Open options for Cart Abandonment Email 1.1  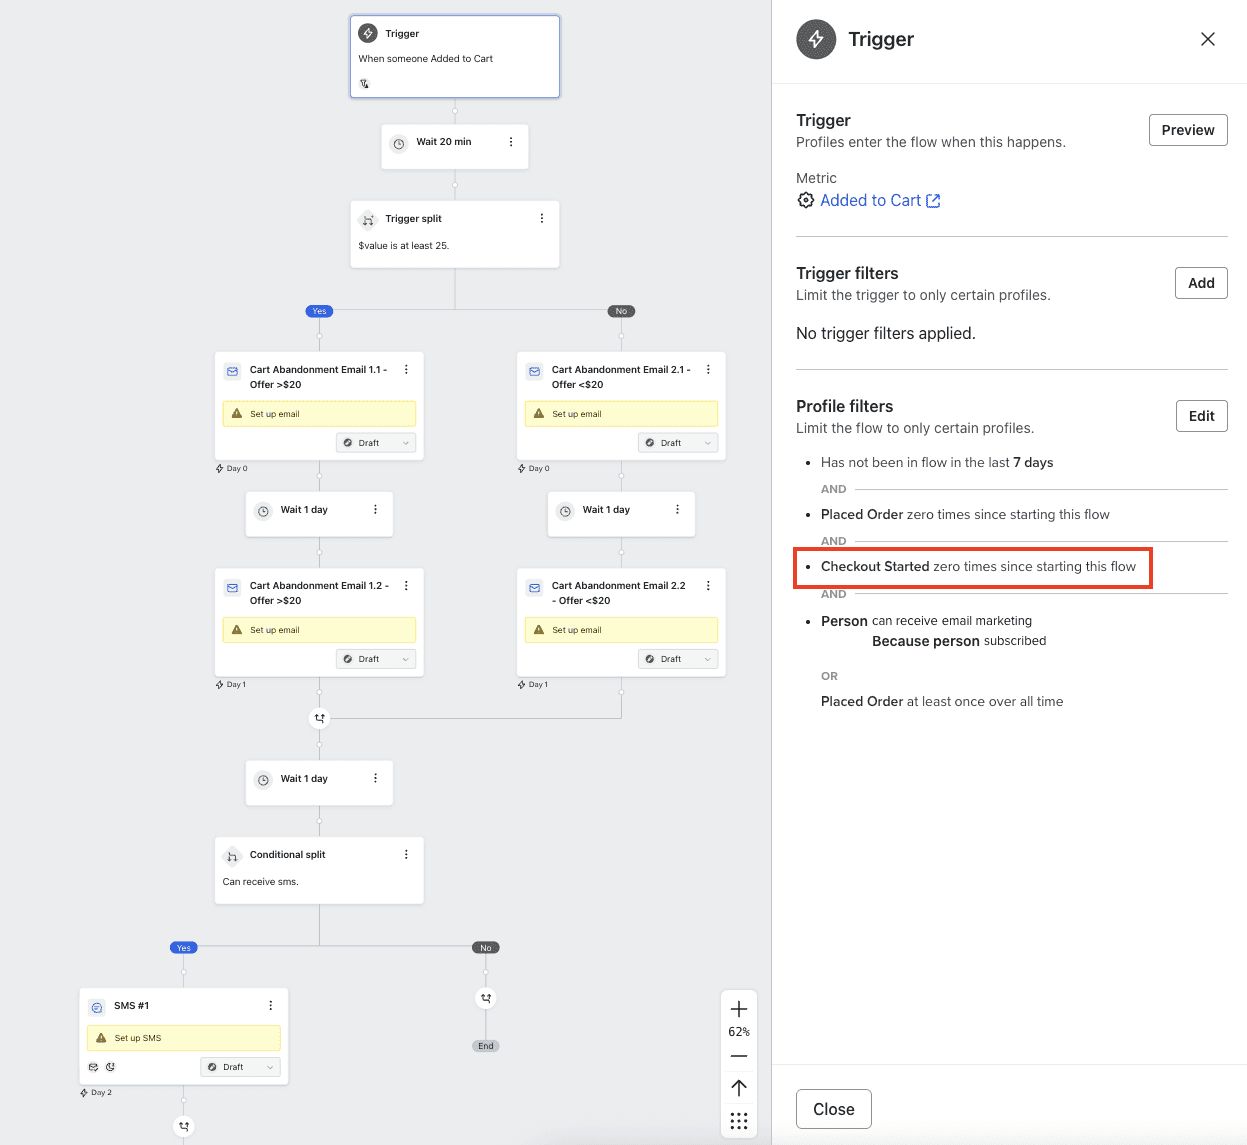tap(406, 370)
